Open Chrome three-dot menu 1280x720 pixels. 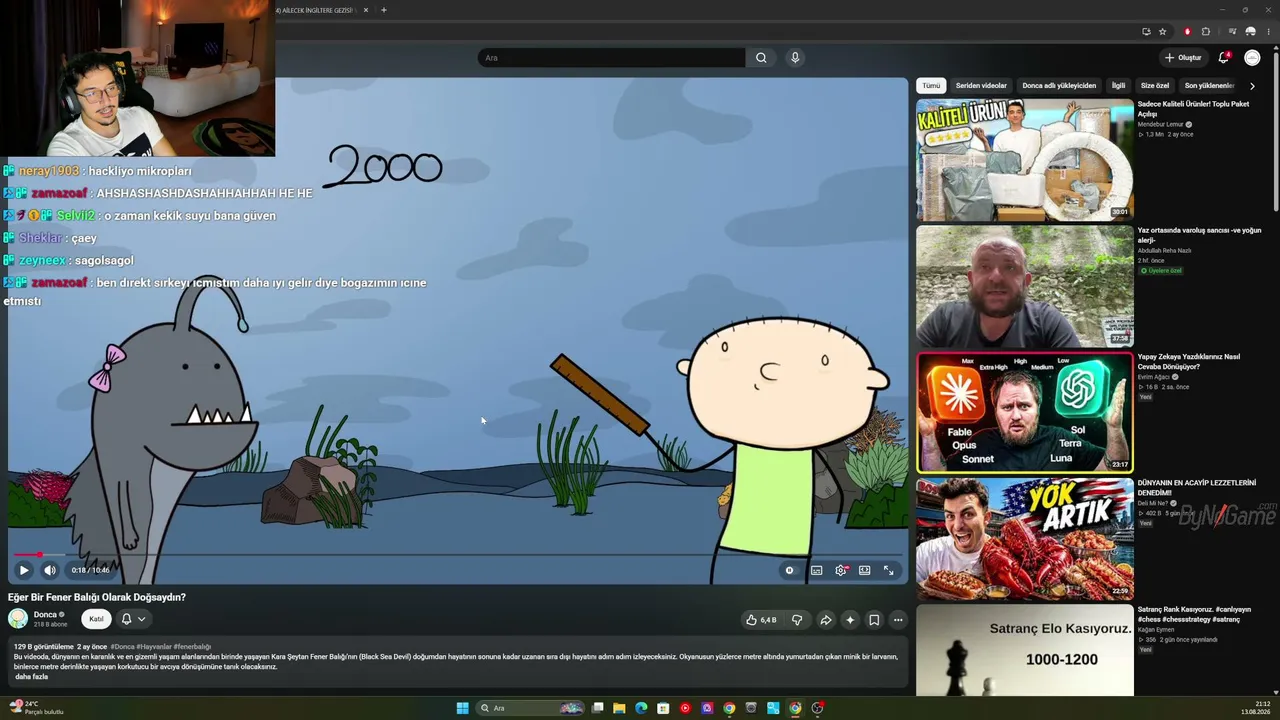click(x=1268, y=31)
